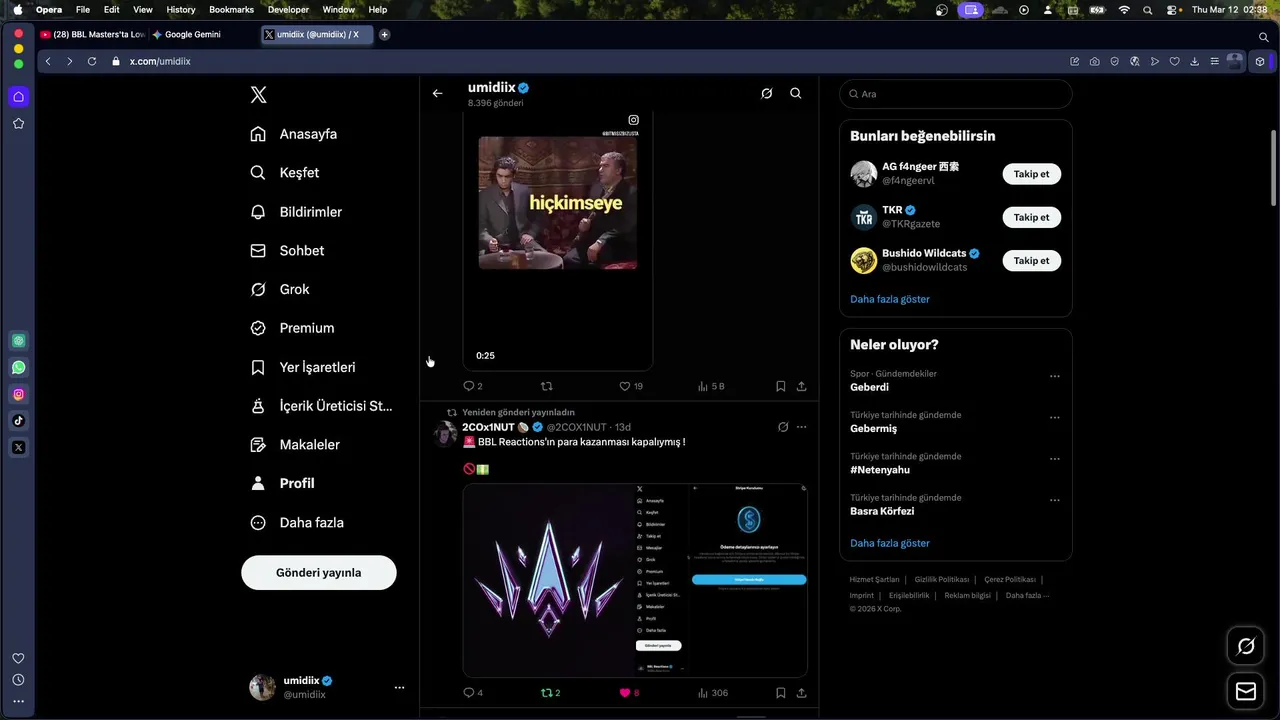The width and height of the screenshot is (1280, 720).
Task: Open Daha fazla menu in sidebar
Action: point(296,523)
